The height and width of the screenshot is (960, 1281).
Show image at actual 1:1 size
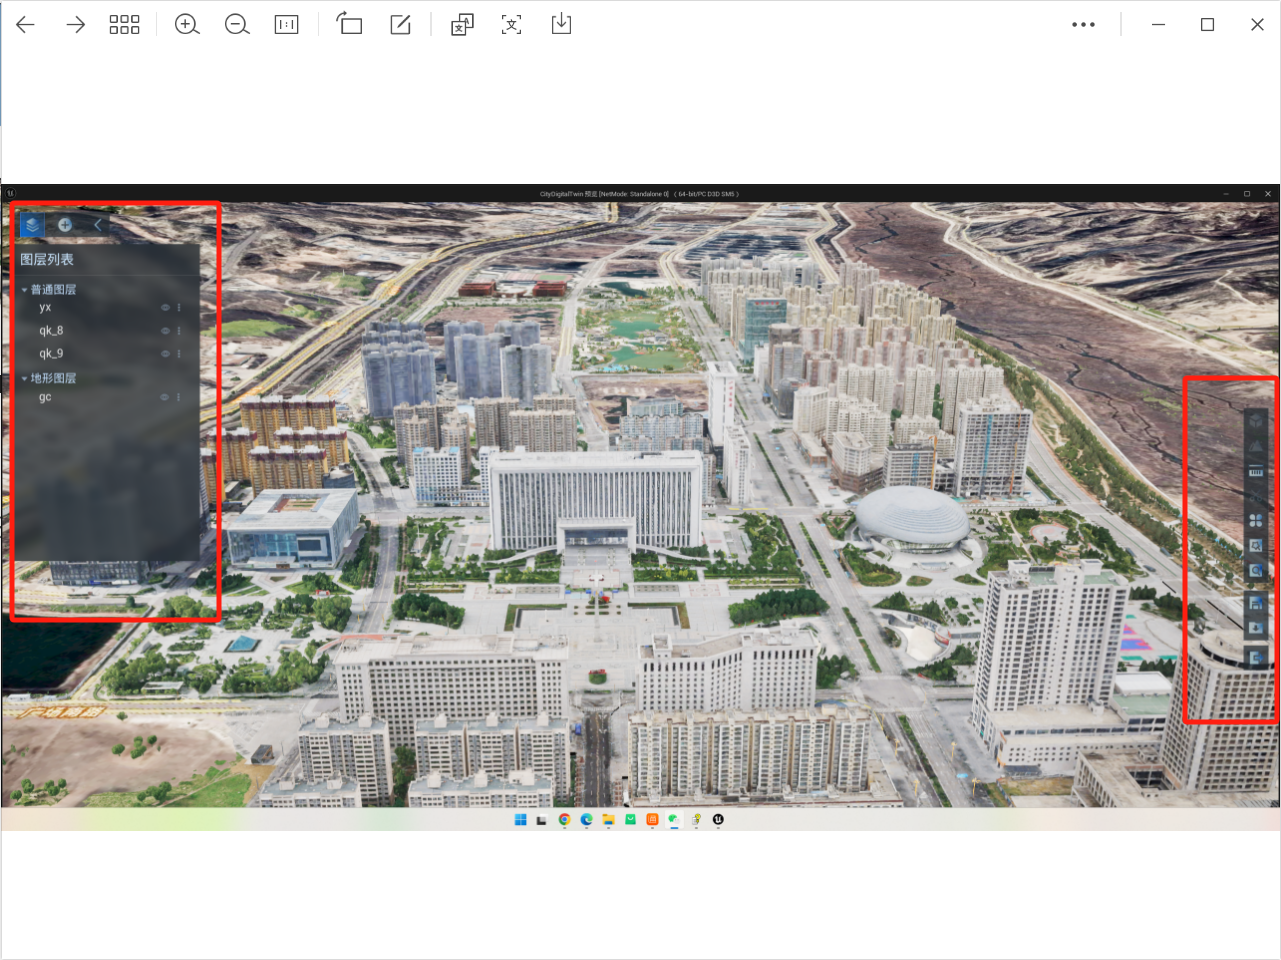coord(286,25)
